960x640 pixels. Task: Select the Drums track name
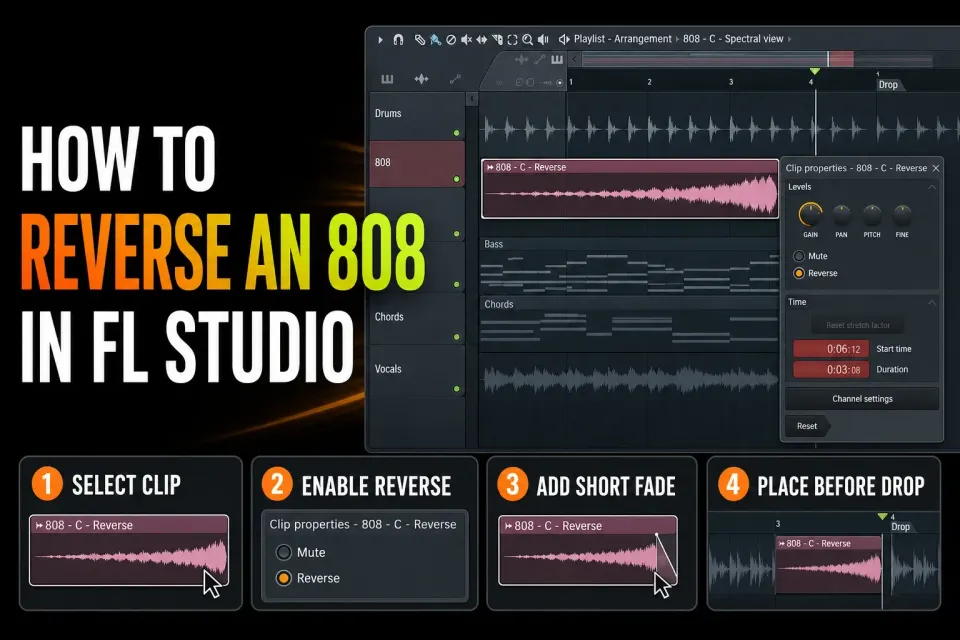(388, 113)
